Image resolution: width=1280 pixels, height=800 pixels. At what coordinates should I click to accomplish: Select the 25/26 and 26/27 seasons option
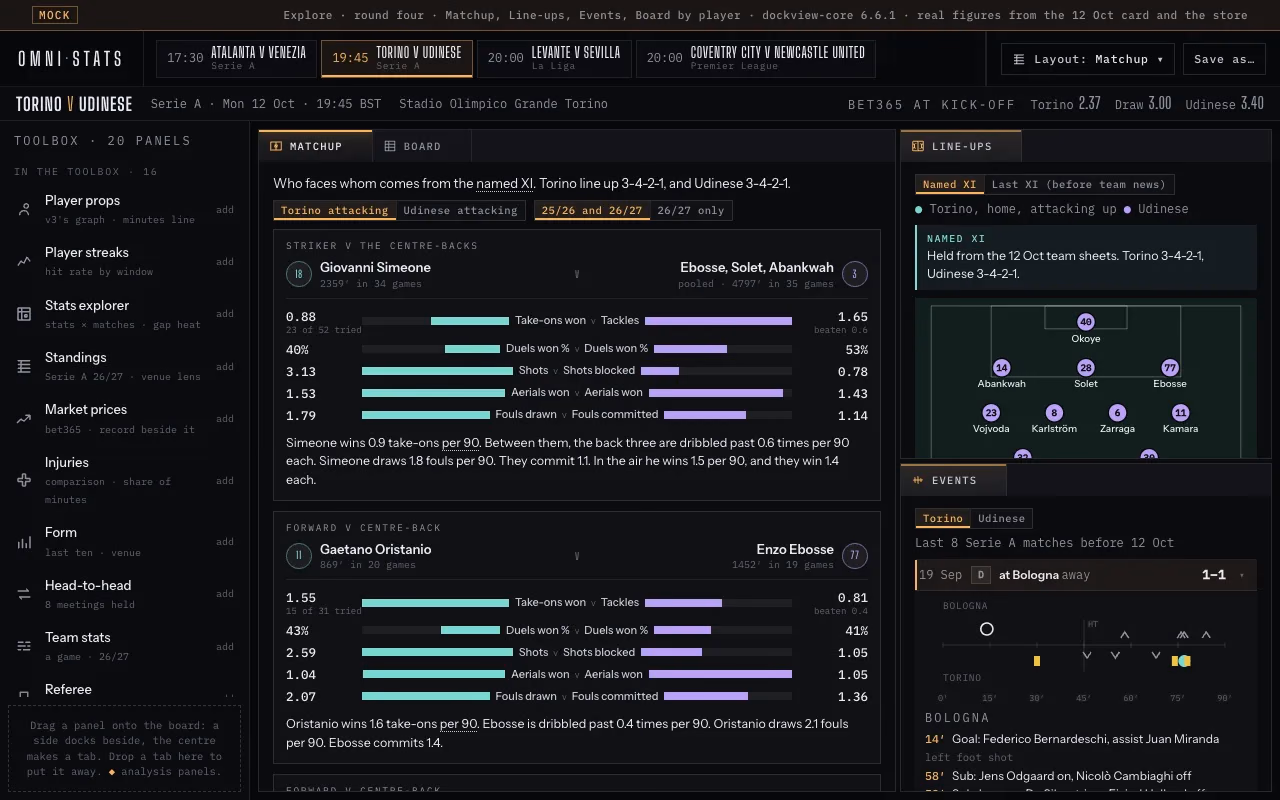tap(592, 211)
